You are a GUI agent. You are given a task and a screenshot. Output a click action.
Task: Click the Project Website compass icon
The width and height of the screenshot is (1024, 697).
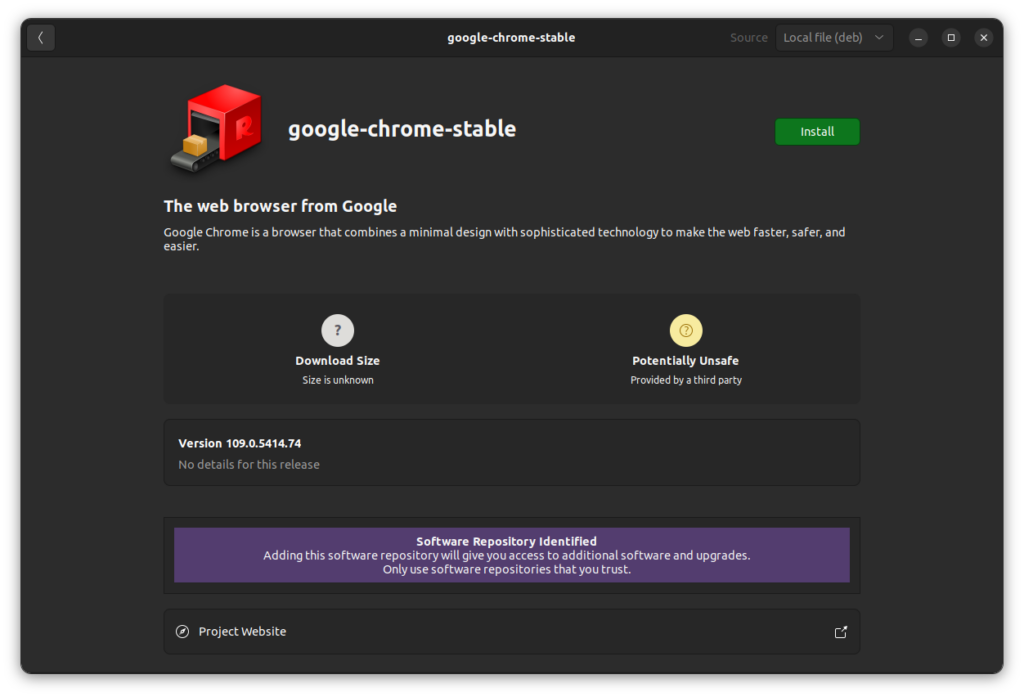183,631
